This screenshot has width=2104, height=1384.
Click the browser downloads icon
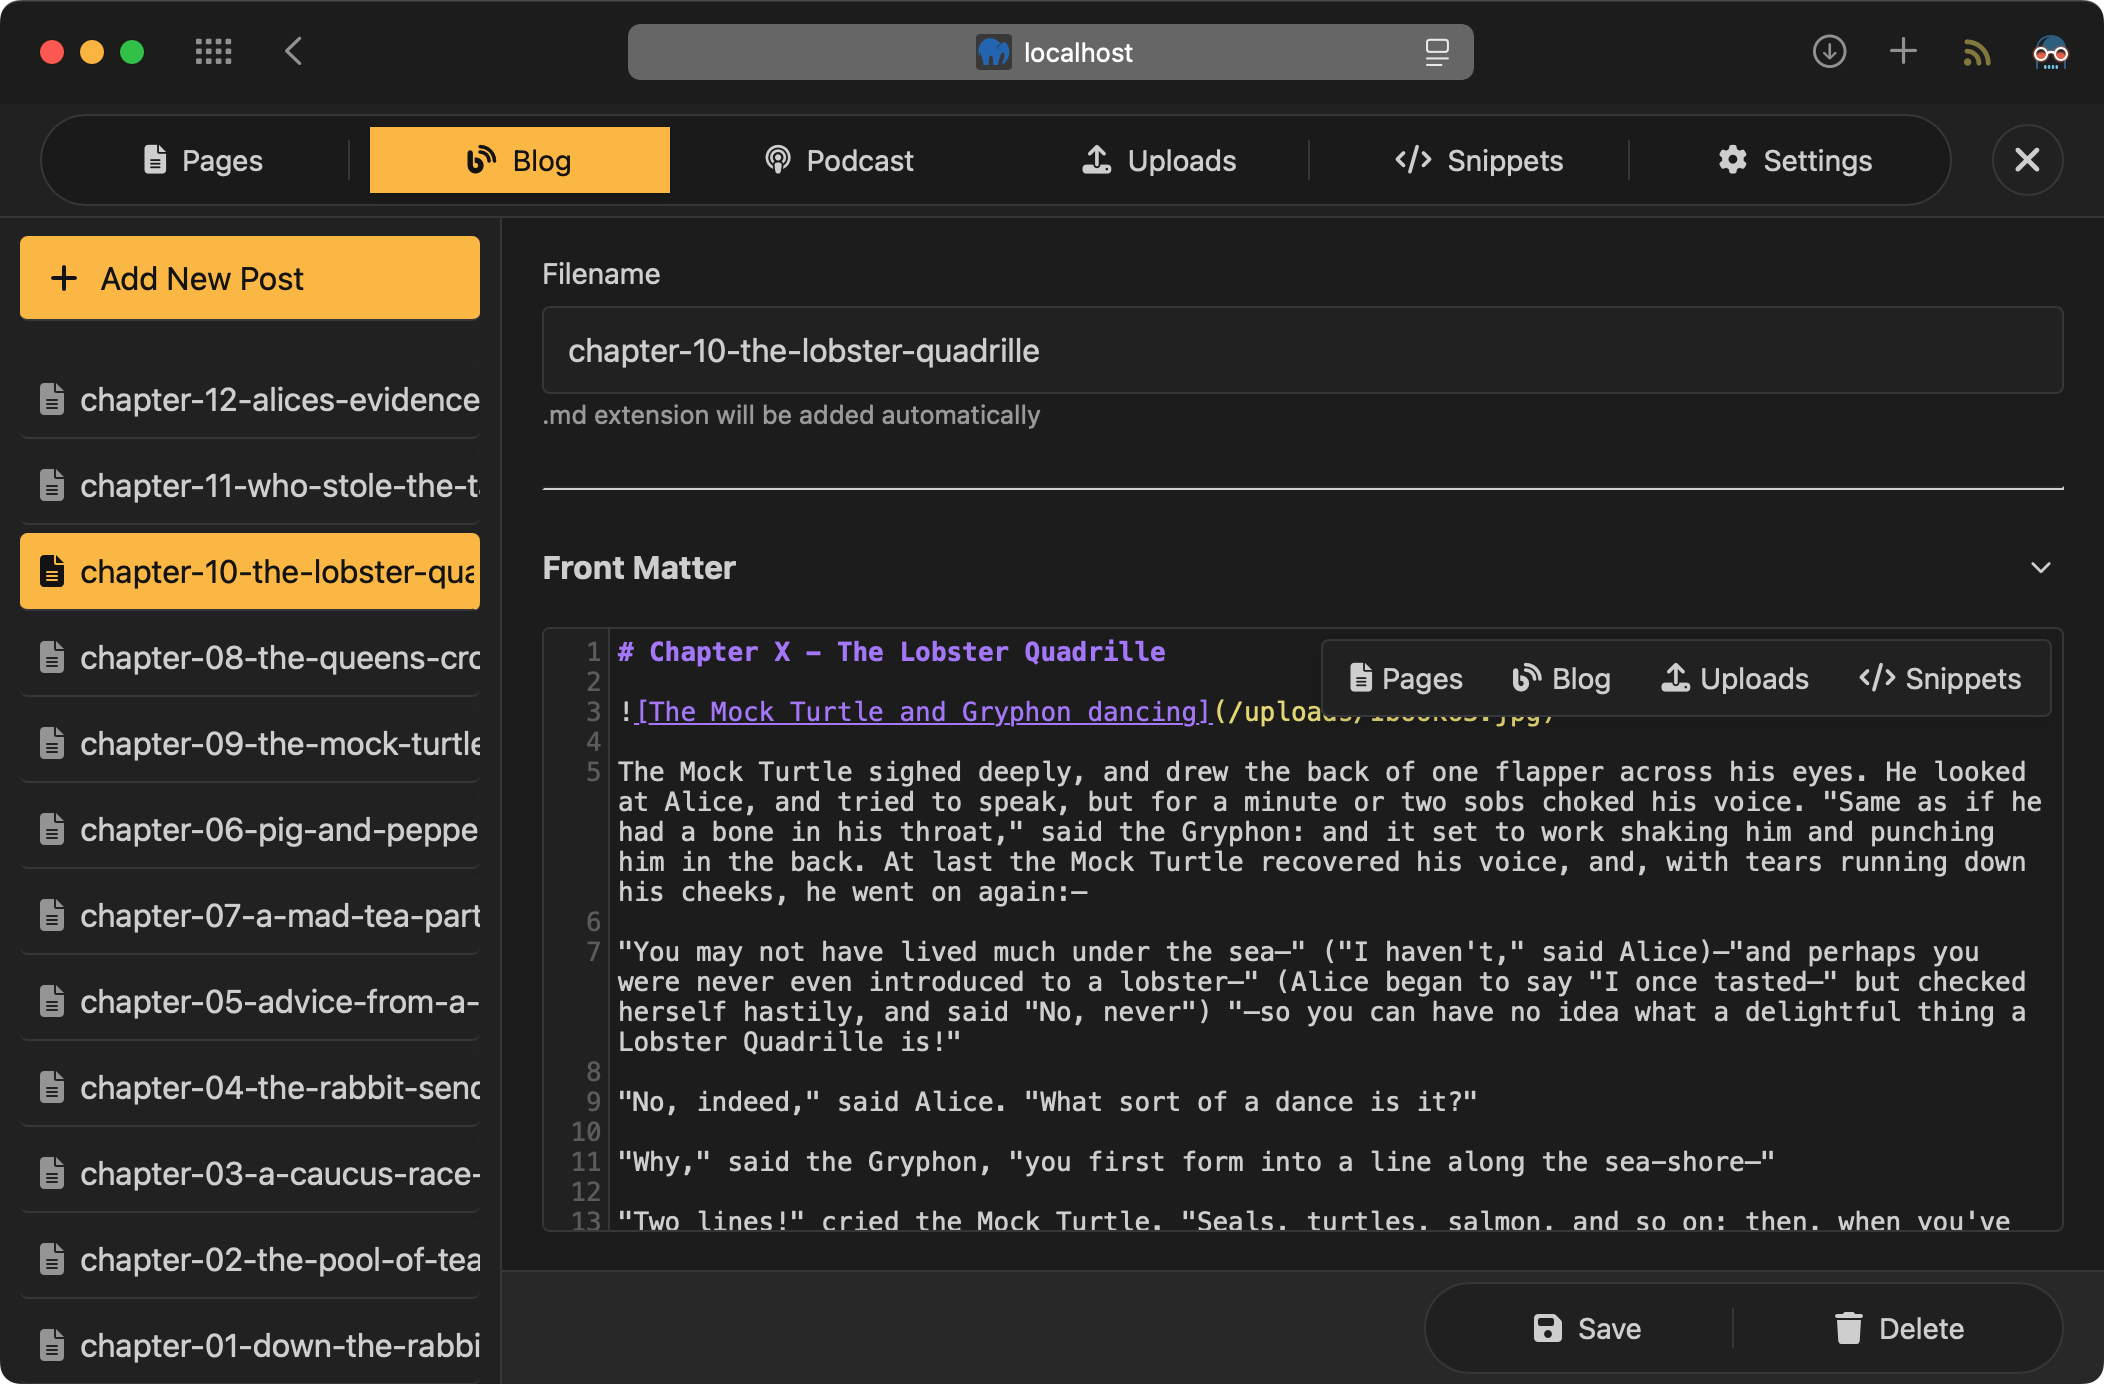tap(1829, 52)
